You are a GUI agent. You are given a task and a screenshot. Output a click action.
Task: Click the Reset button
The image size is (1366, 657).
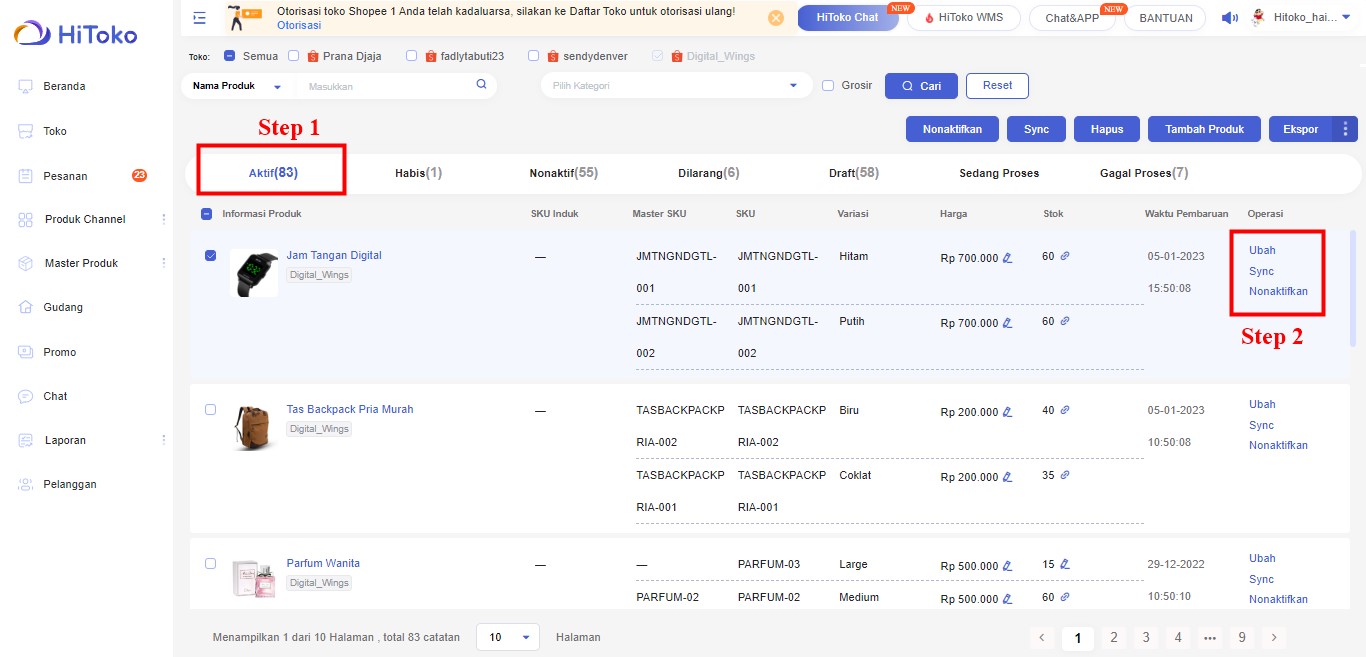(x=997, y=86)
